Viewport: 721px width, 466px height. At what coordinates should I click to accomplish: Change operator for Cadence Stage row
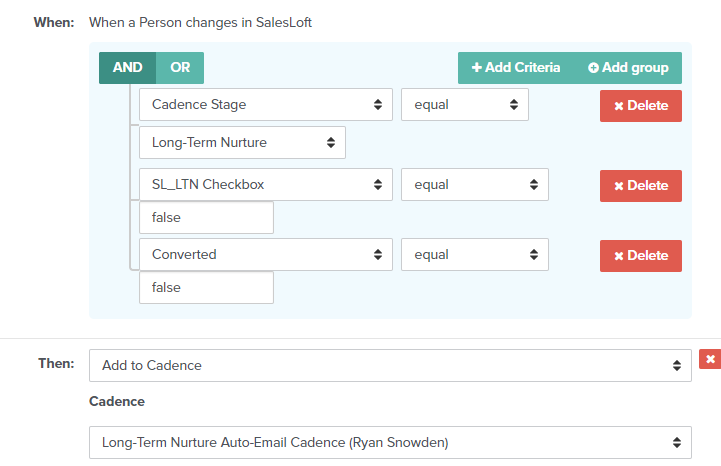click(464, 105)
